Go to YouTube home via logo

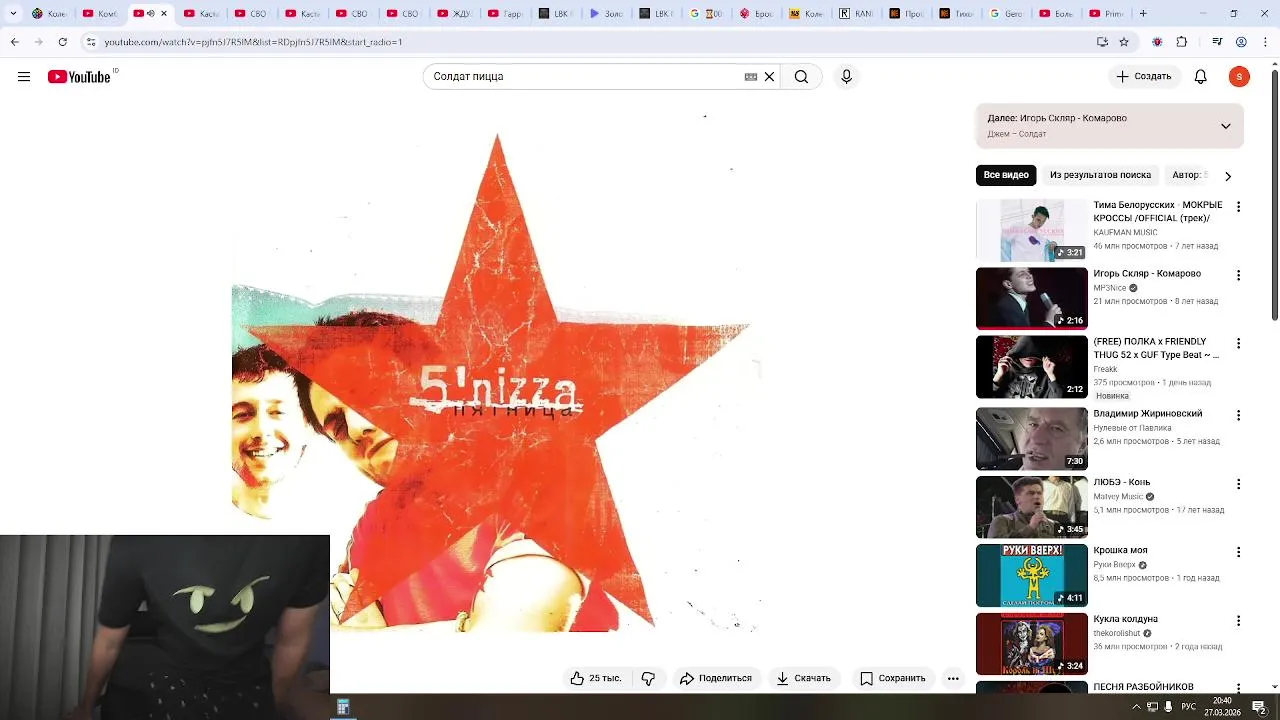coord(79,77)
